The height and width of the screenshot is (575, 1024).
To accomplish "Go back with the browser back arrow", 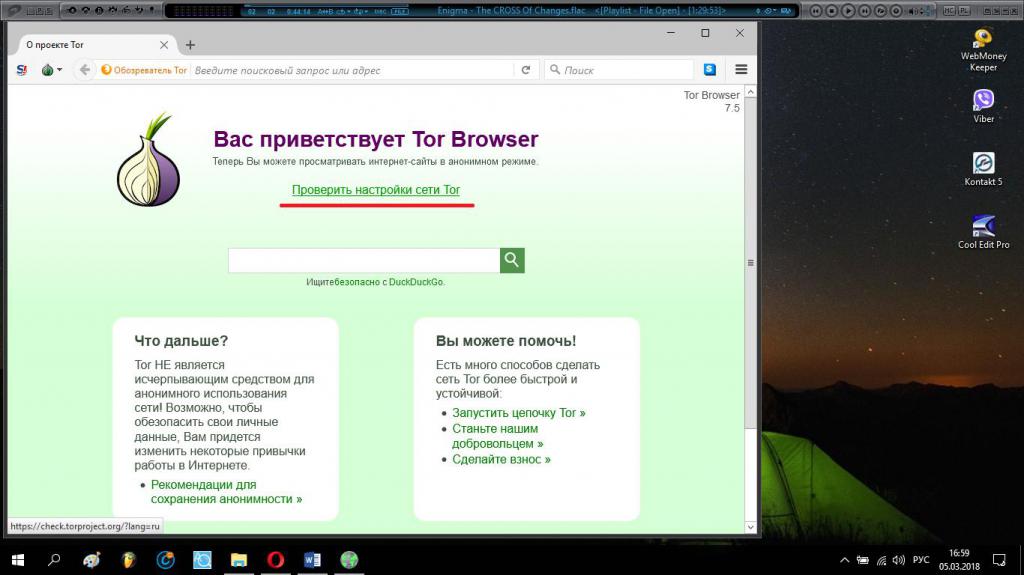I will click(84, 70).
